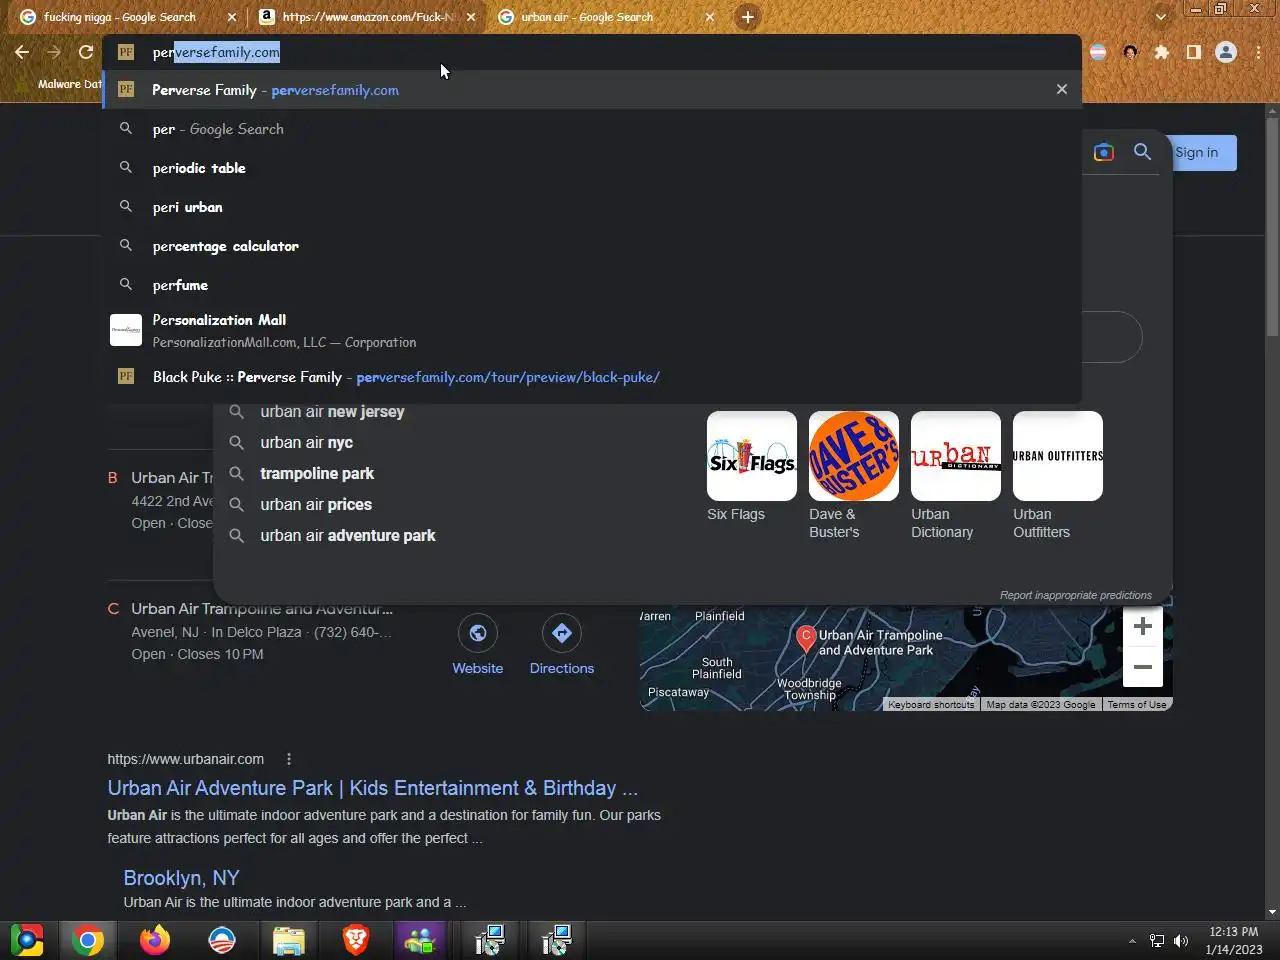1280x960 pixels.
Task: Choose the 'periodic table' suggestion
Action: click(592, 168)
